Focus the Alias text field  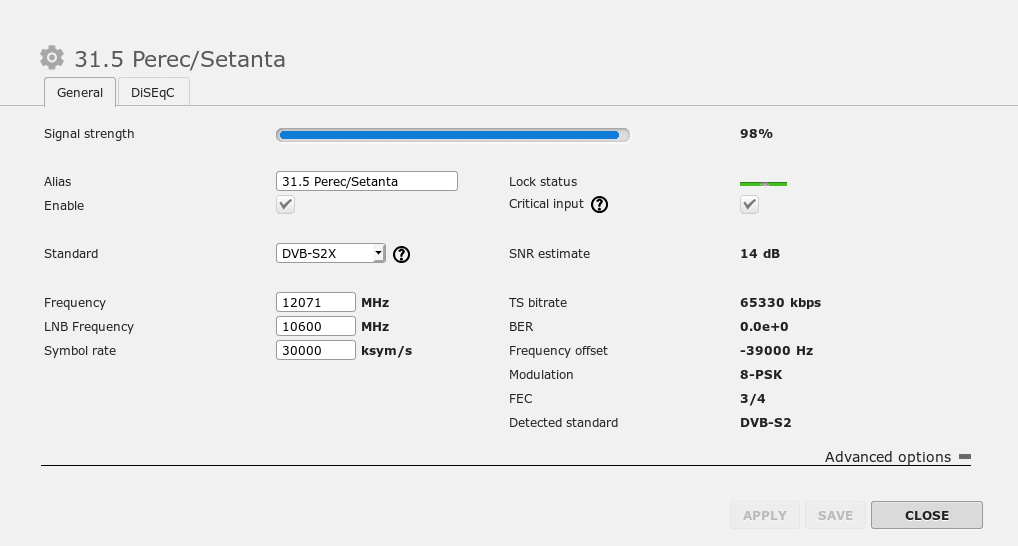[x=366, y=181]
